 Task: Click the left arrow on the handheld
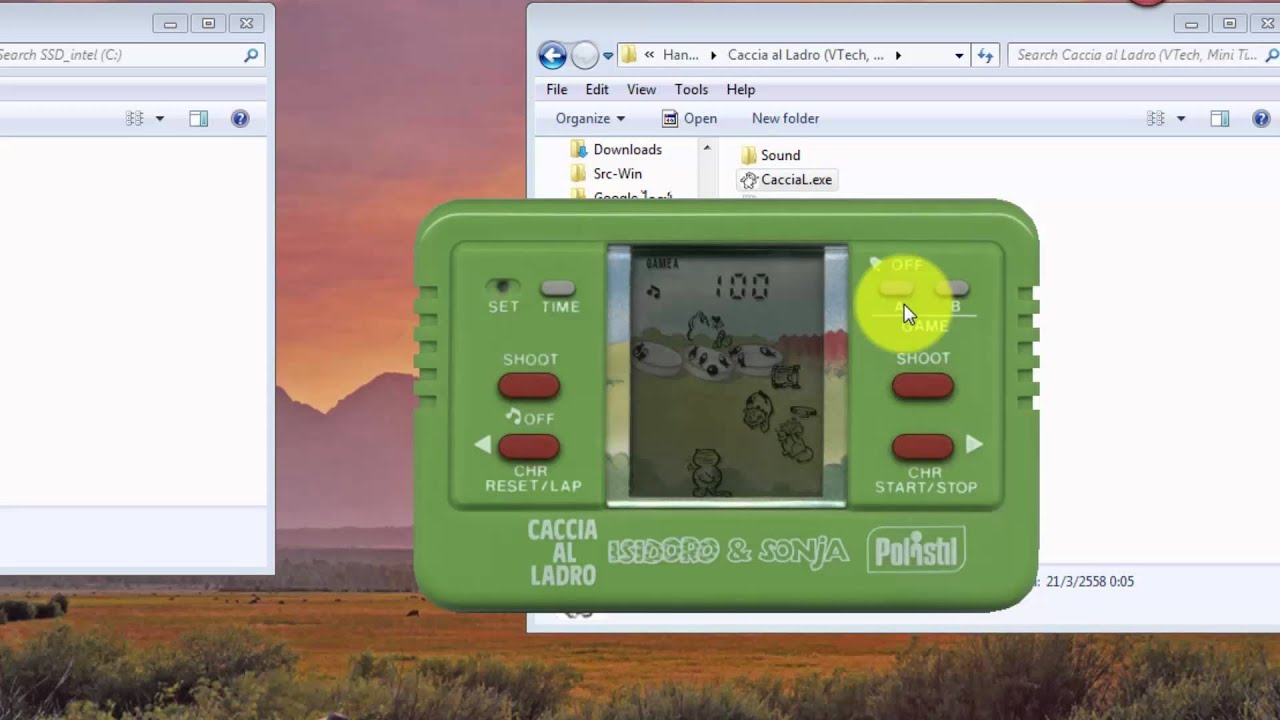(482, 445)
